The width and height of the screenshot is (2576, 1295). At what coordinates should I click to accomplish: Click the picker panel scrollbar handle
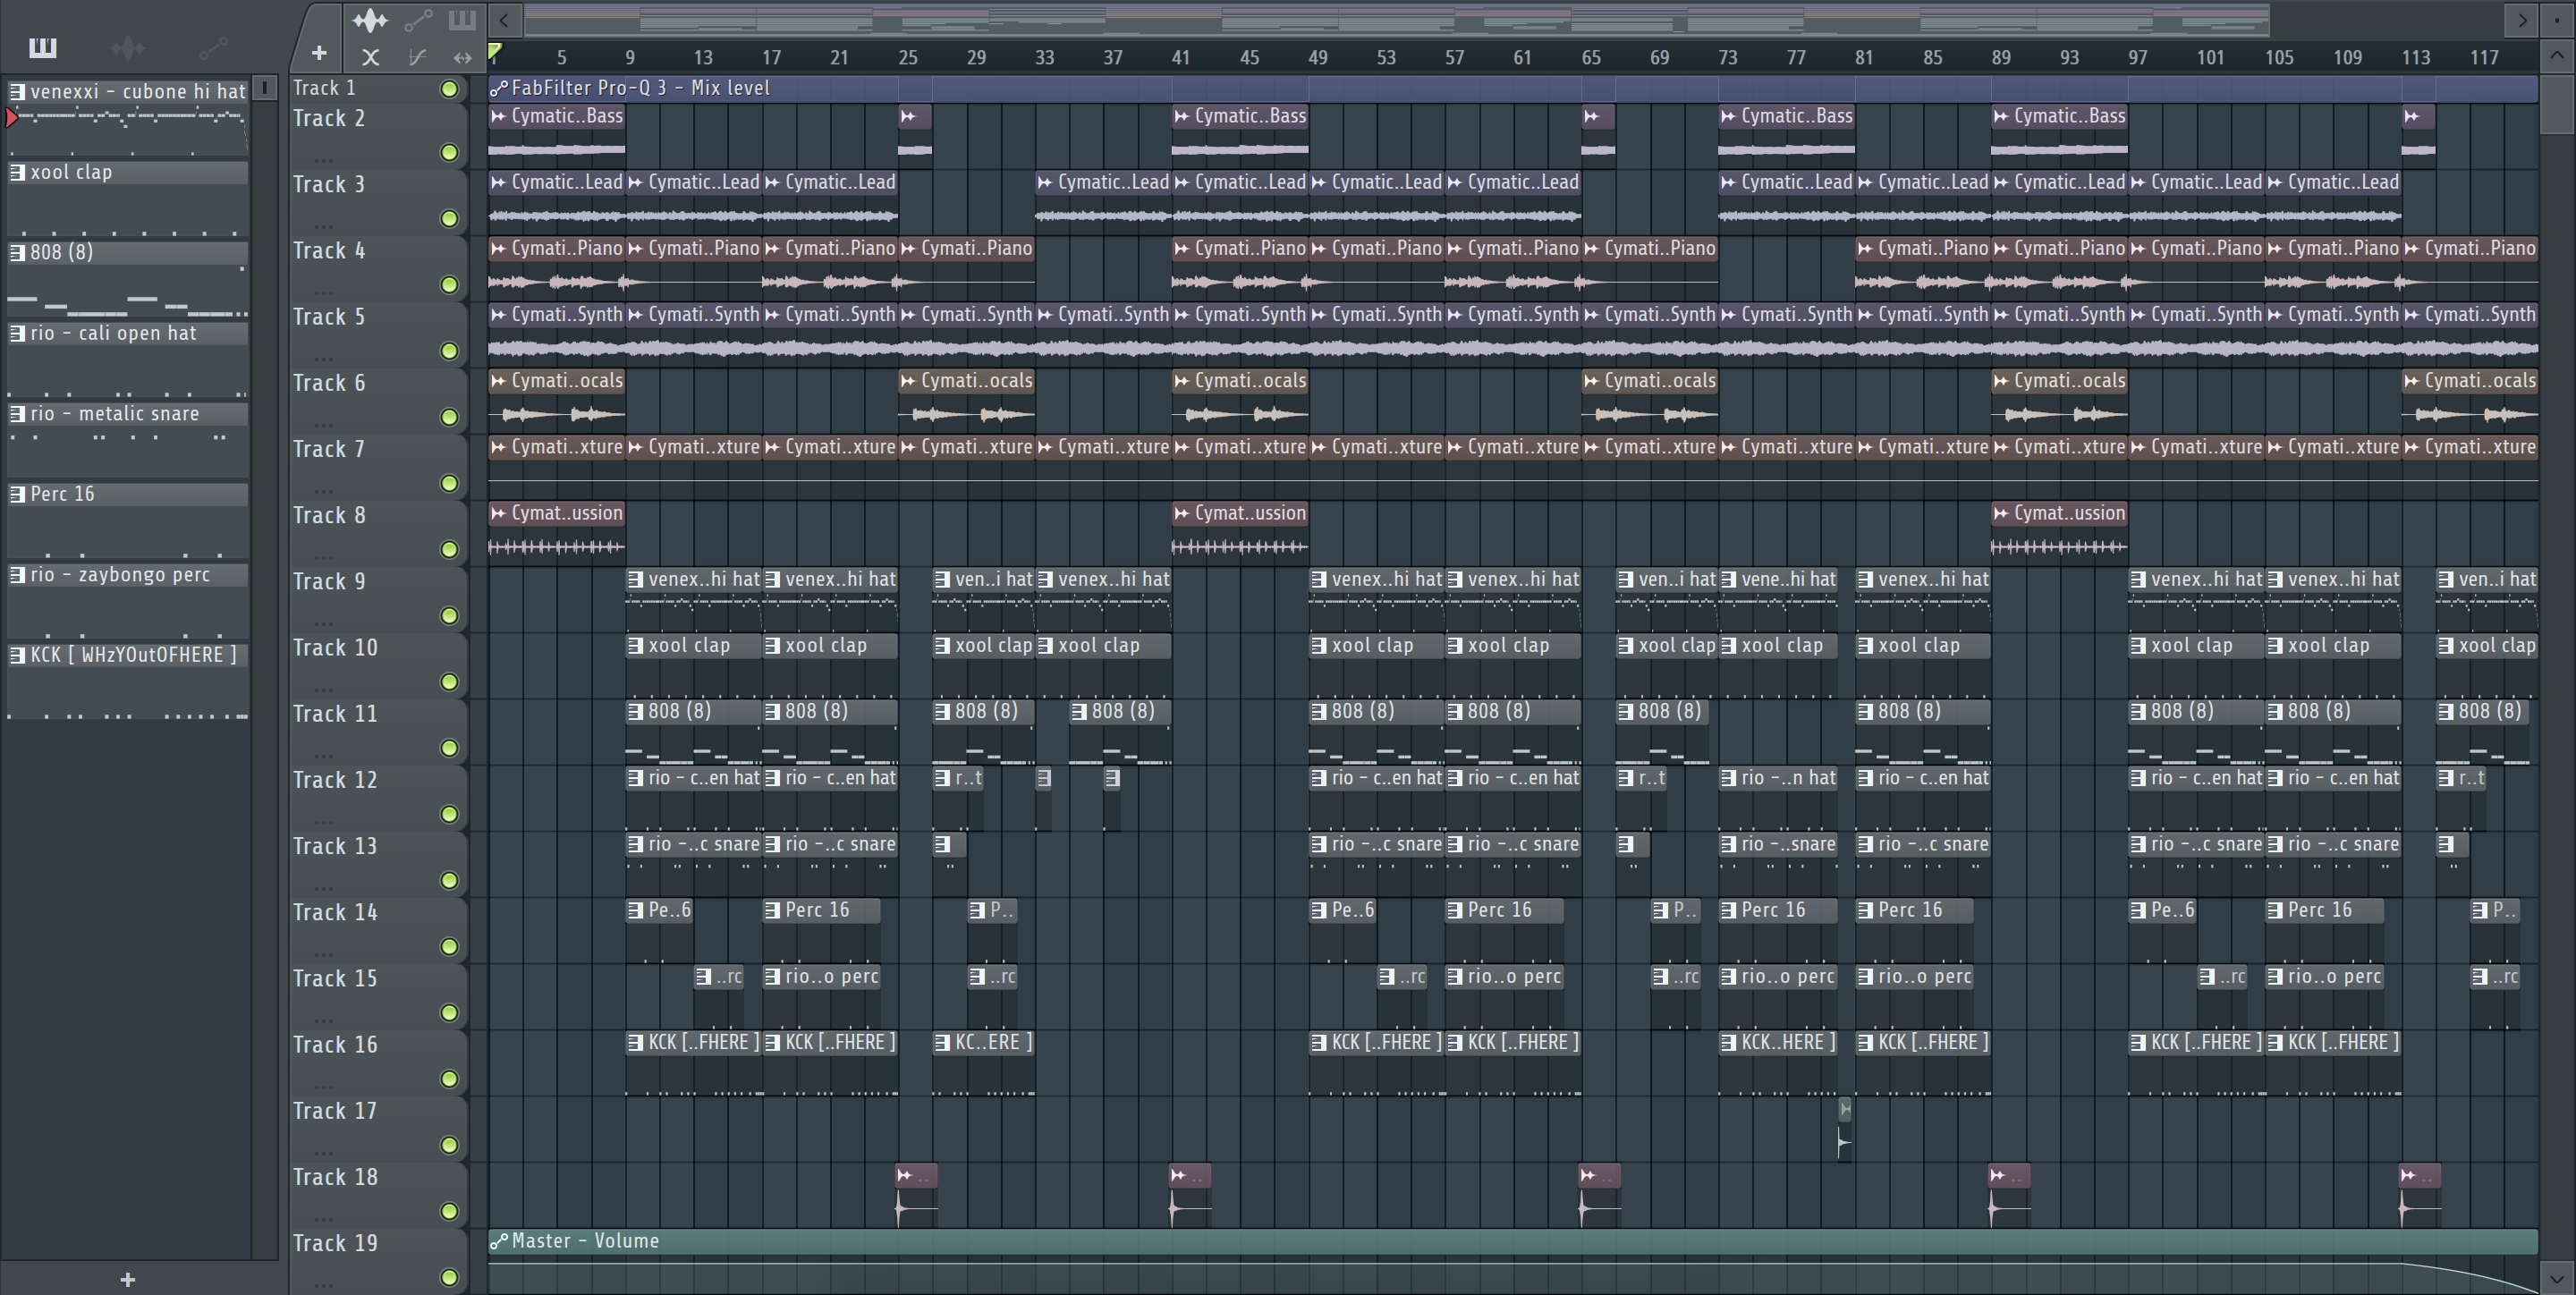coord(265,88)
